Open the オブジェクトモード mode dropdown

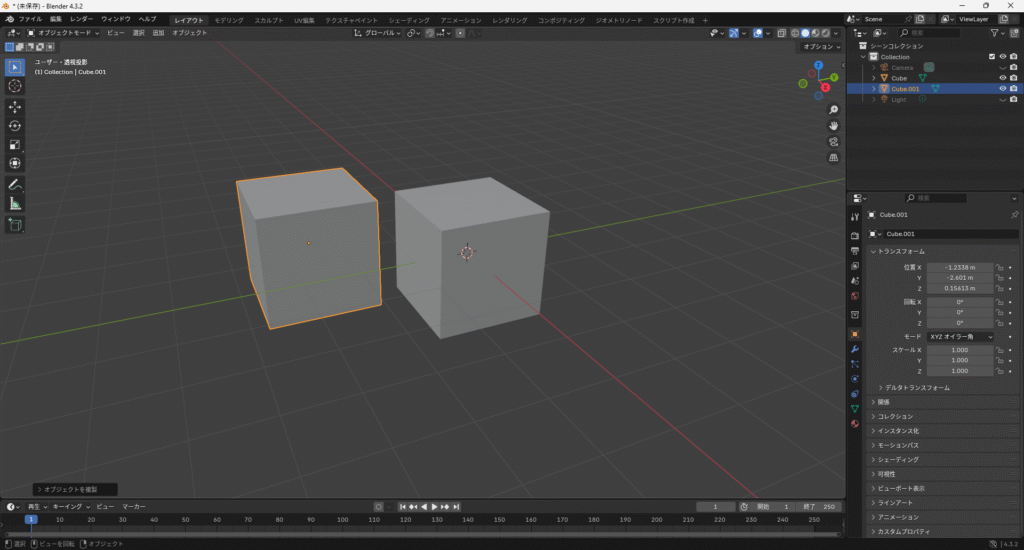(63, 33)
